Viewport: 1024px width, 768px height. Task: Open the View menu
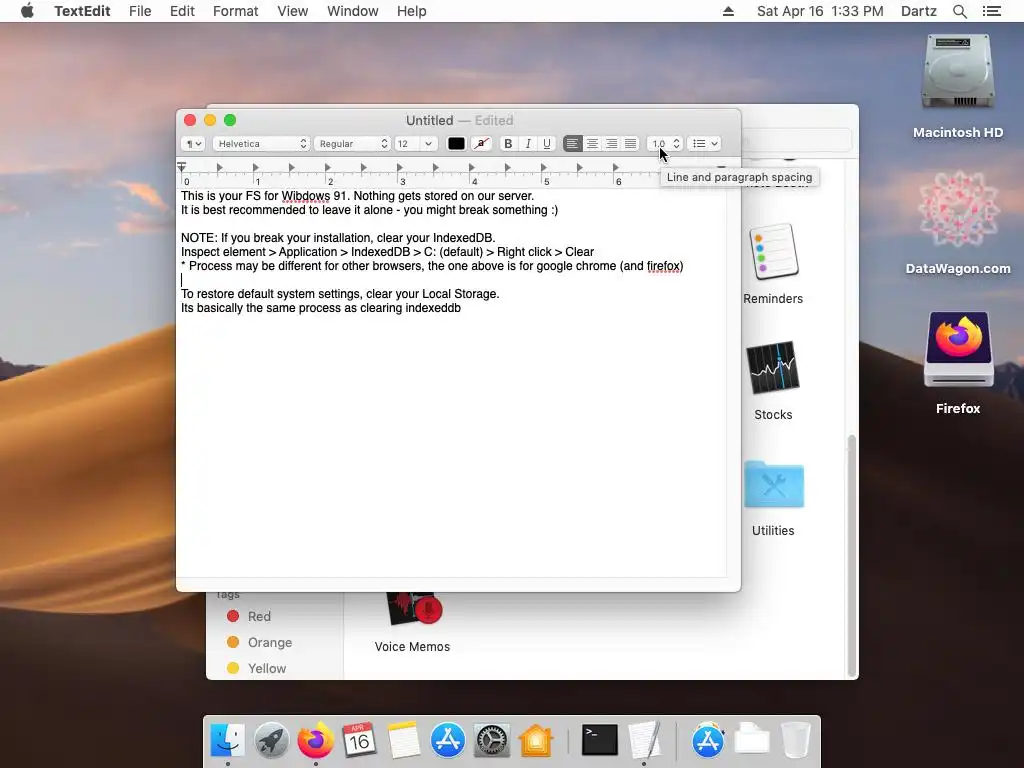click(x=293, y=11)
